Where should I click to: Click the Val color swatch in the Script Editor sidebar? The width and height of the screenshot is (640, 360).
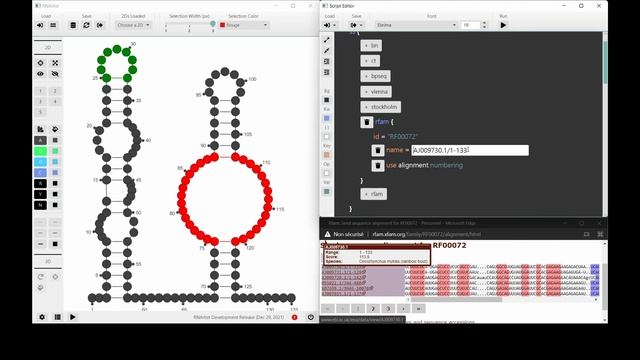[x=327, y=191]
